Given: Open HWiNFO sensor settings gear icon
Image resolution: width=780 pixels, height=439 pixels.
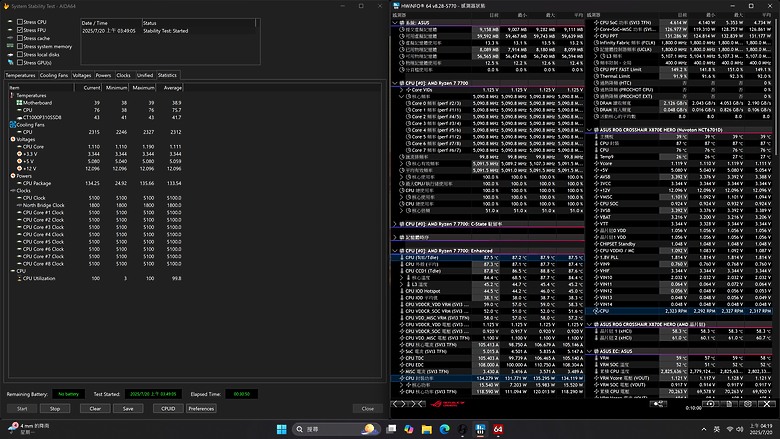Looking at the screenshot, I should pyautogui.click(x=748, y=404).
